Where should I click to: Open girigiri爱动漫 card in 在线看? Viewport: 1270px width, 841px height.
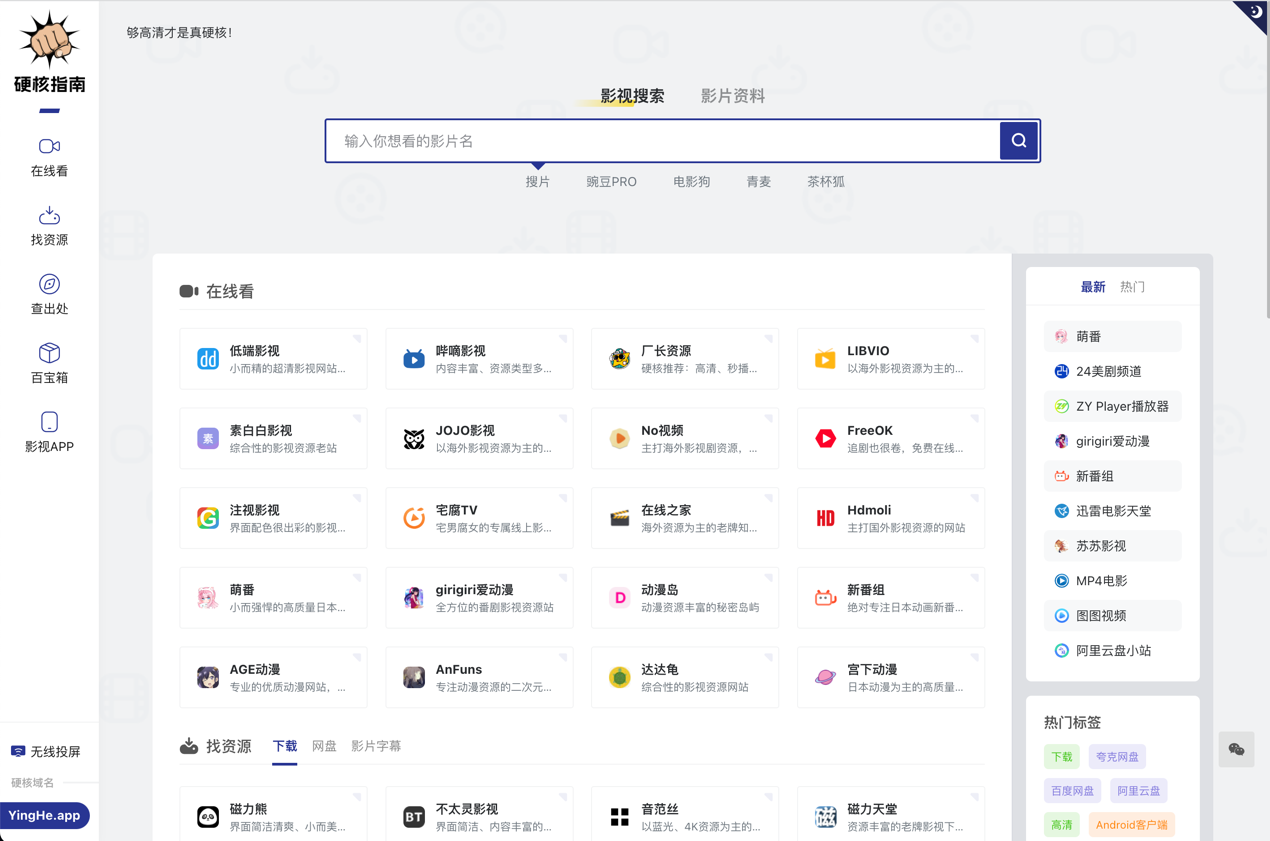(x=479, y=598)
